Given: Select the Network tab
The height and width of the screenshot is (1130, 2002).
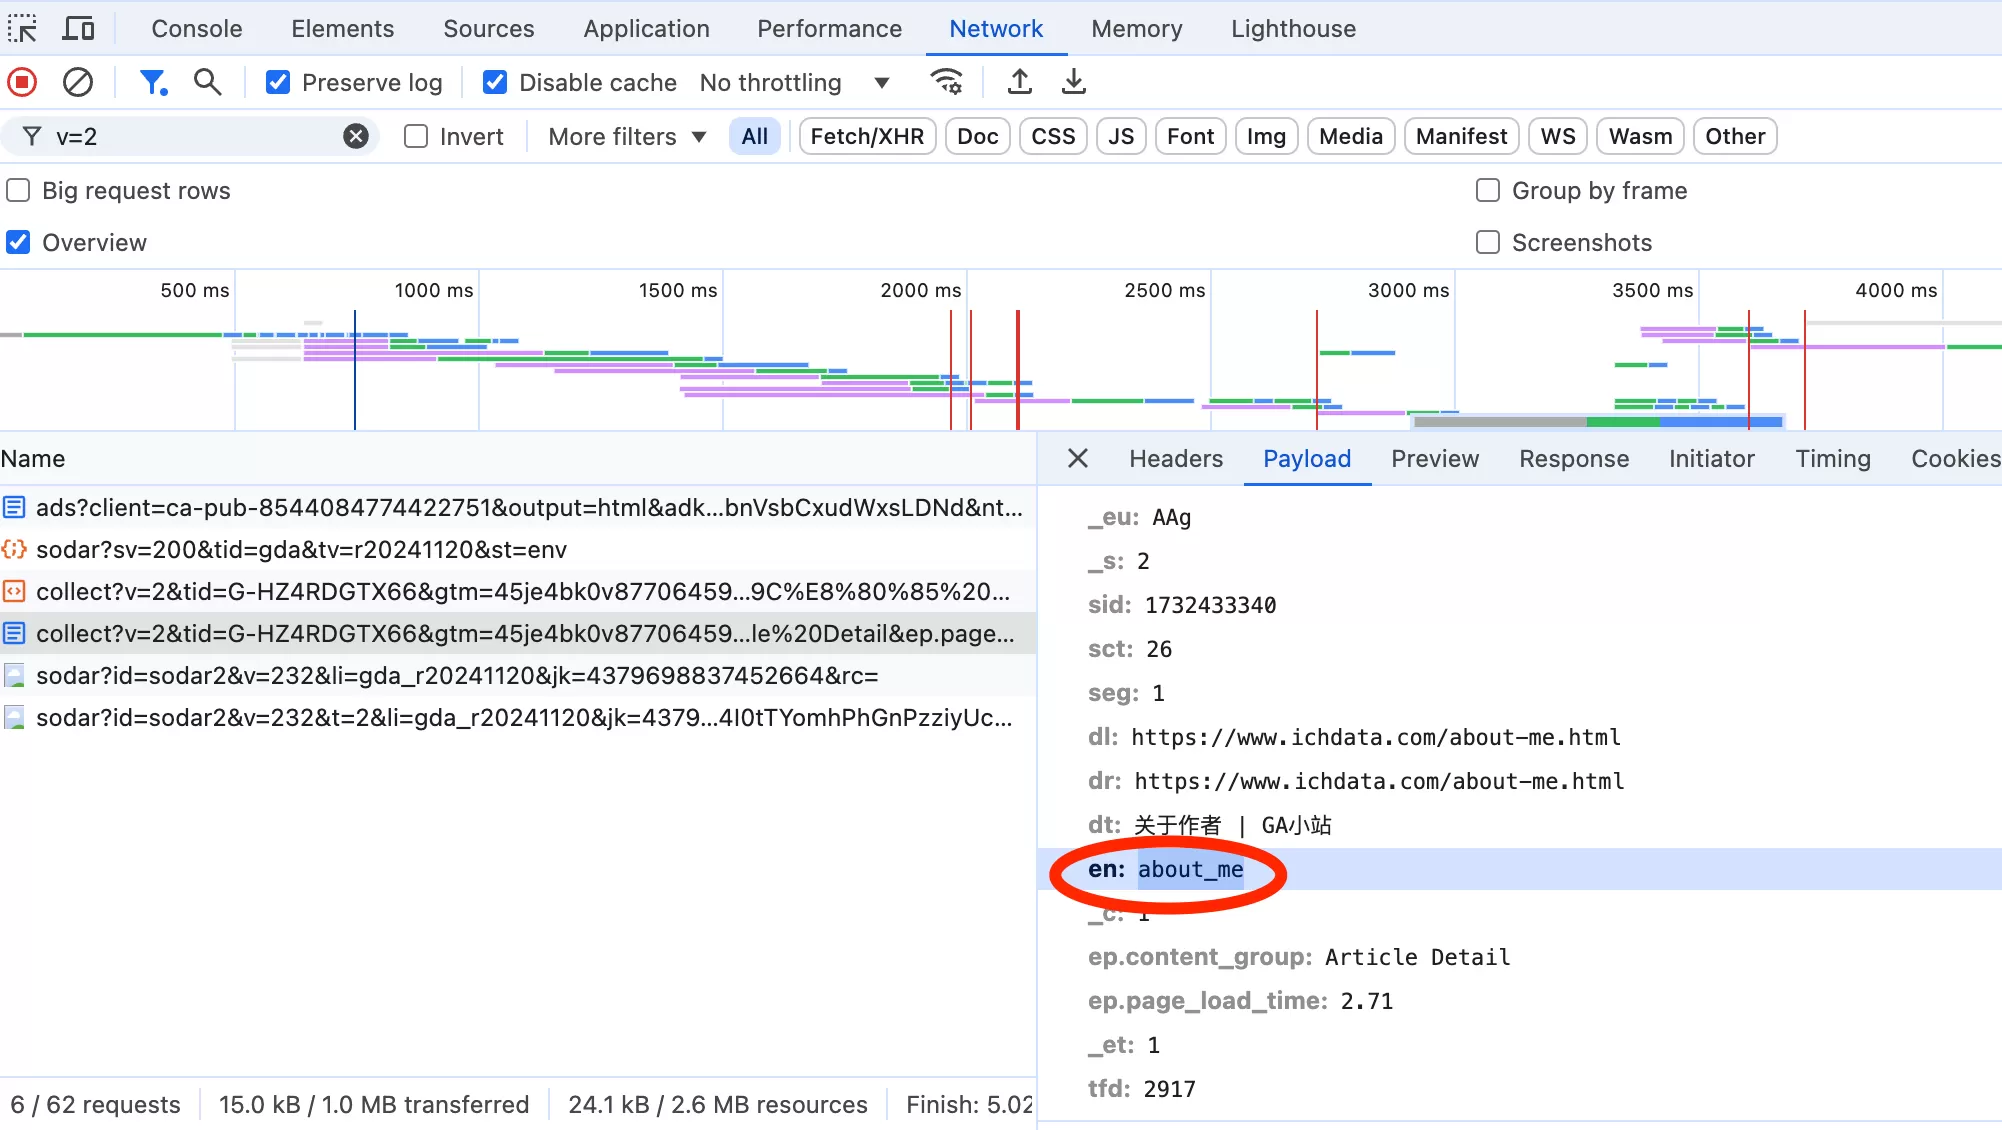Looking at the screenshot, I should [996, 29].
